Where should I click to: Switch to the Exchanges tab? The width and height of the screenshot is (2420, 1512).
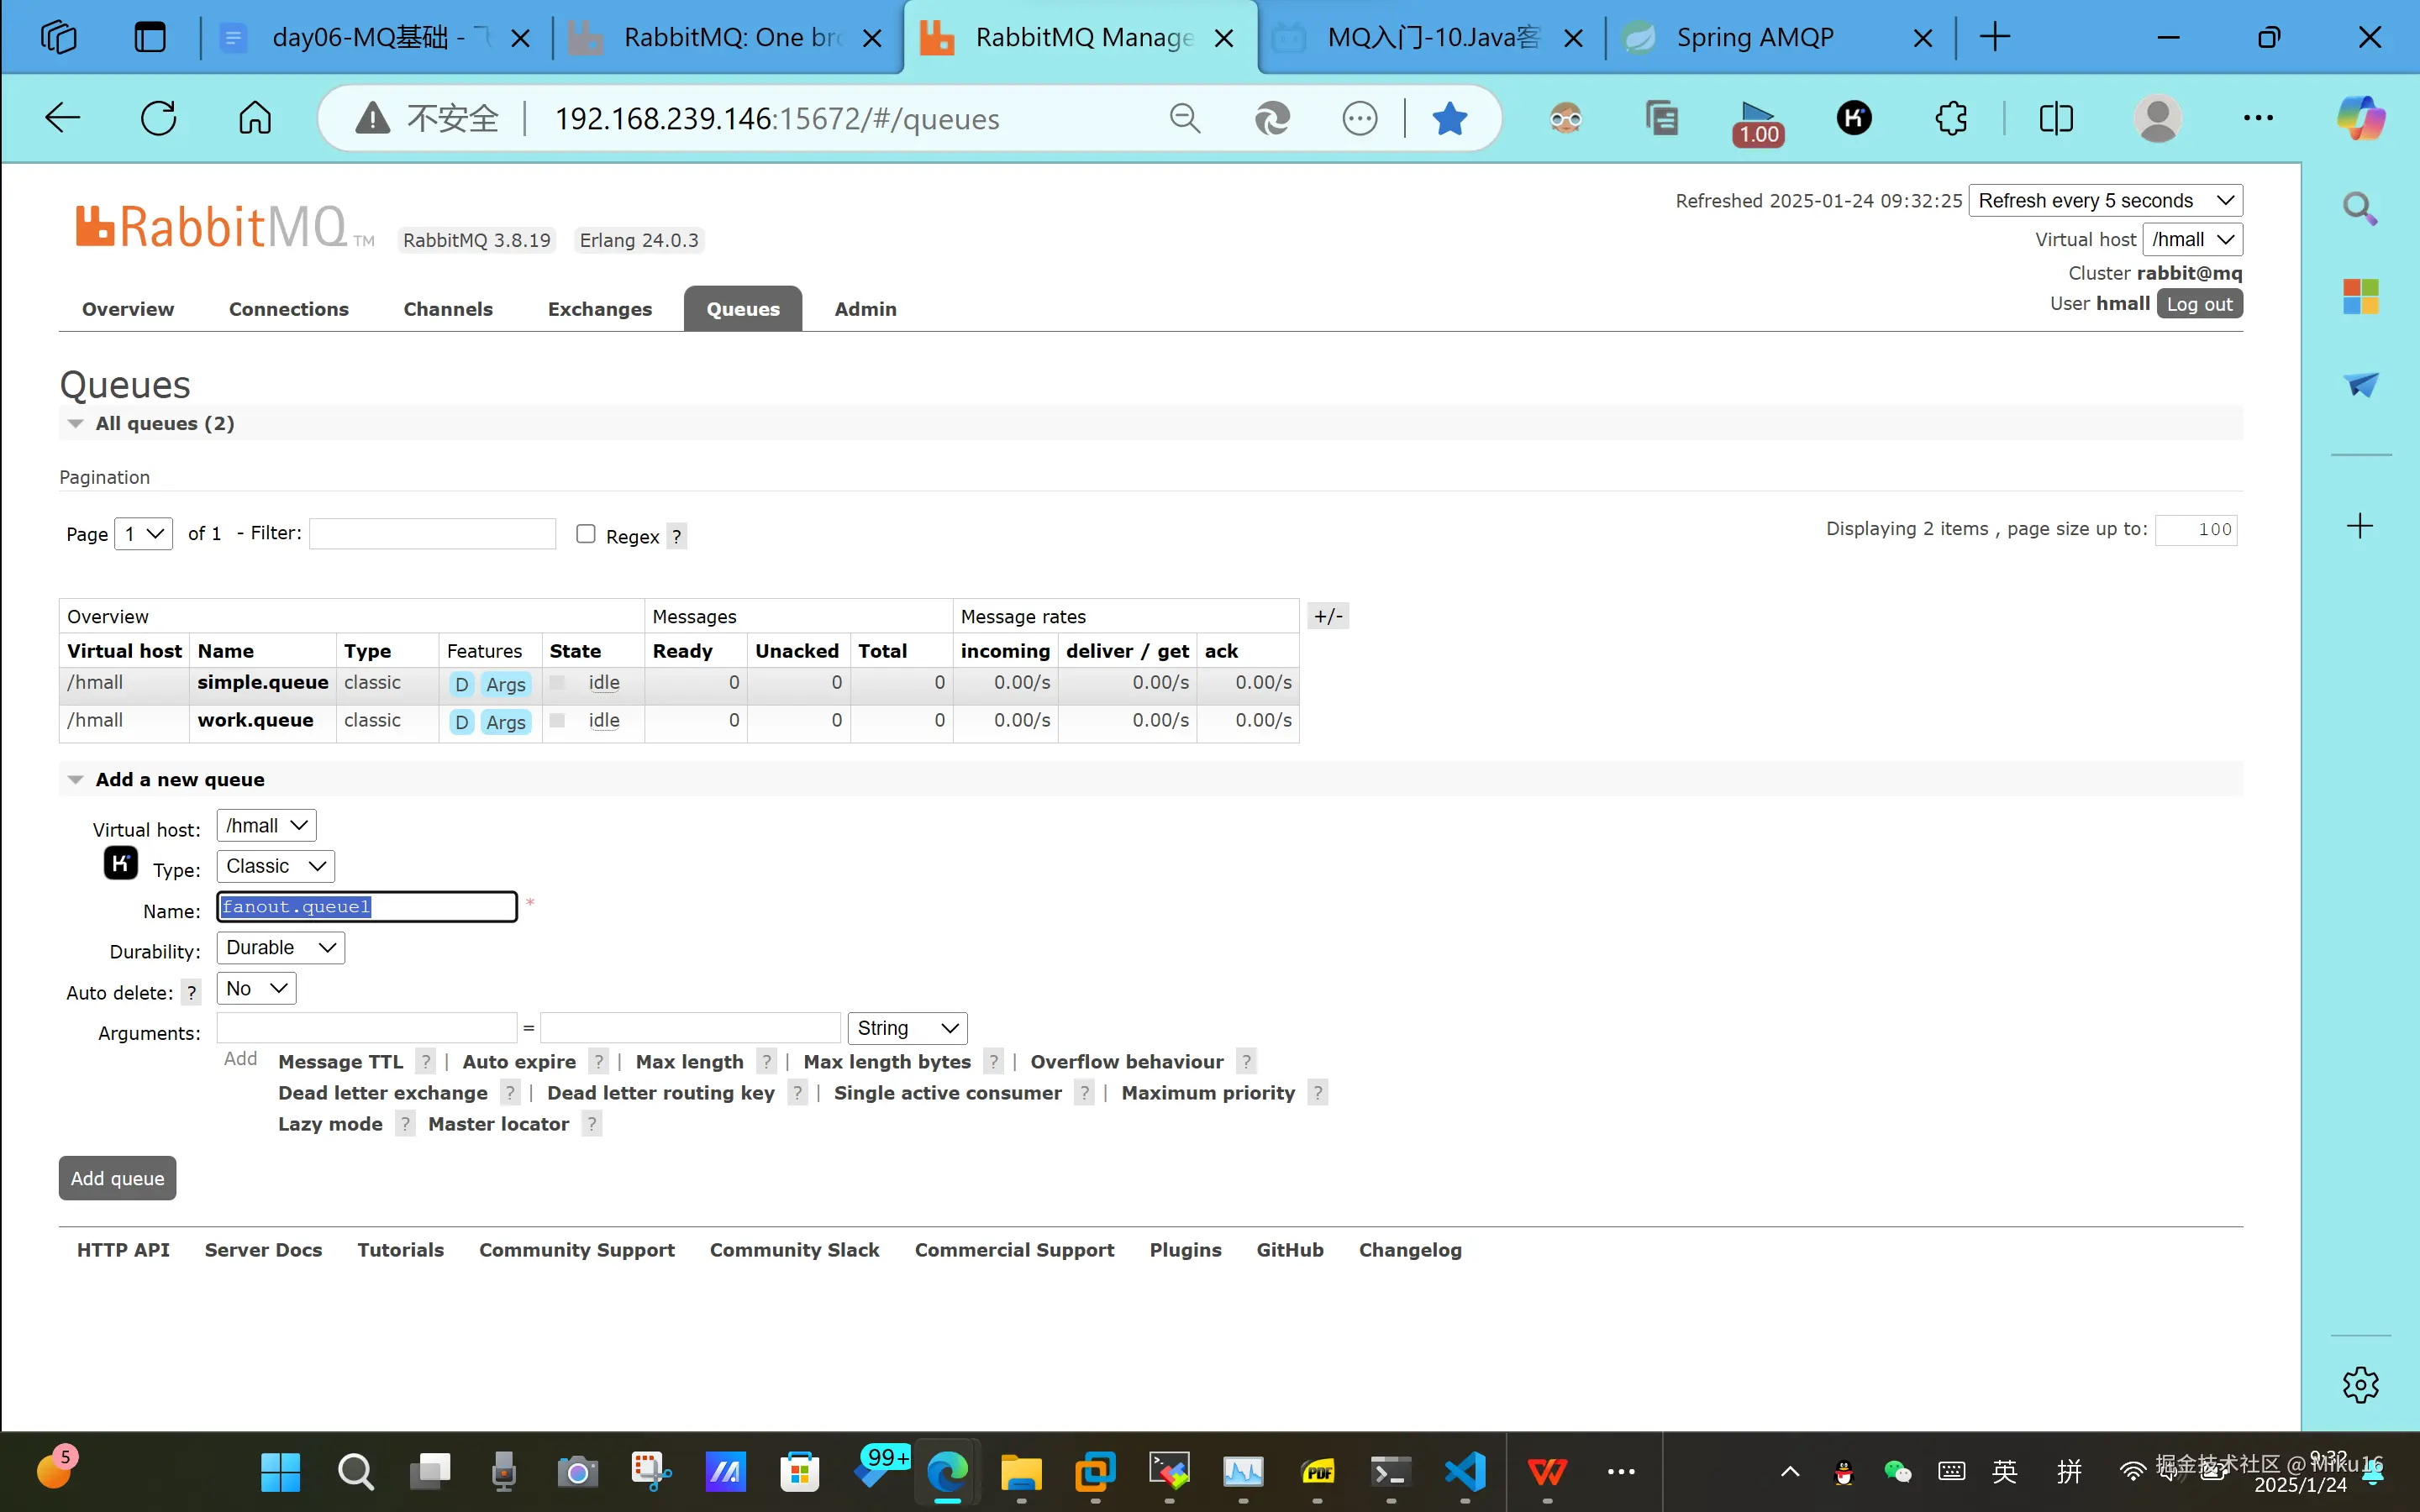(x=599, y=309)
